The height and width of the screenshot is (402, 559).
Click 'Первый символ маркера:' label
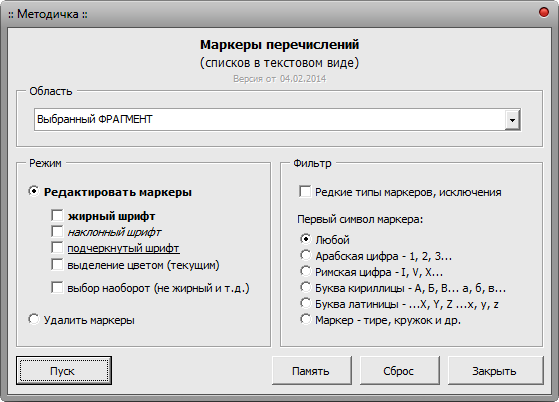tap(360, 219)
